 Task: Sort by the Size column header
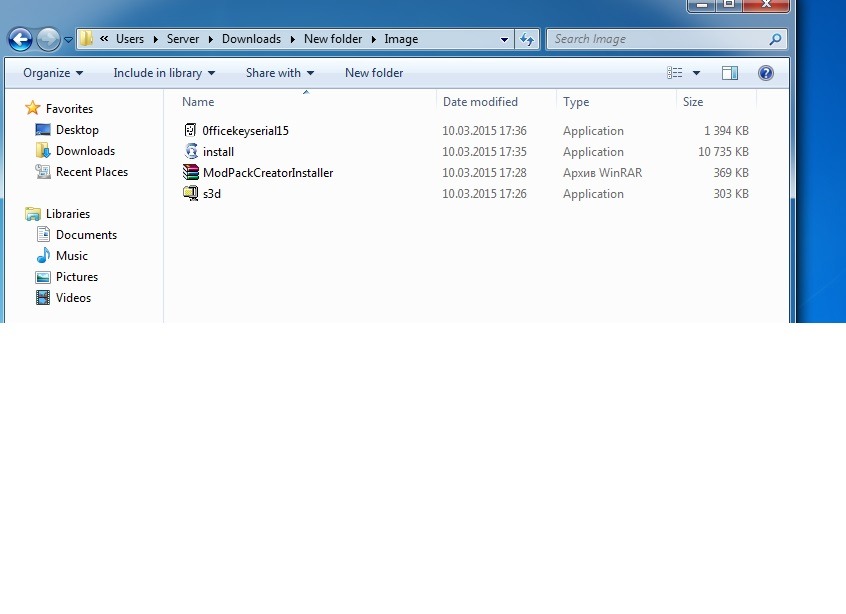click(693, 102)
